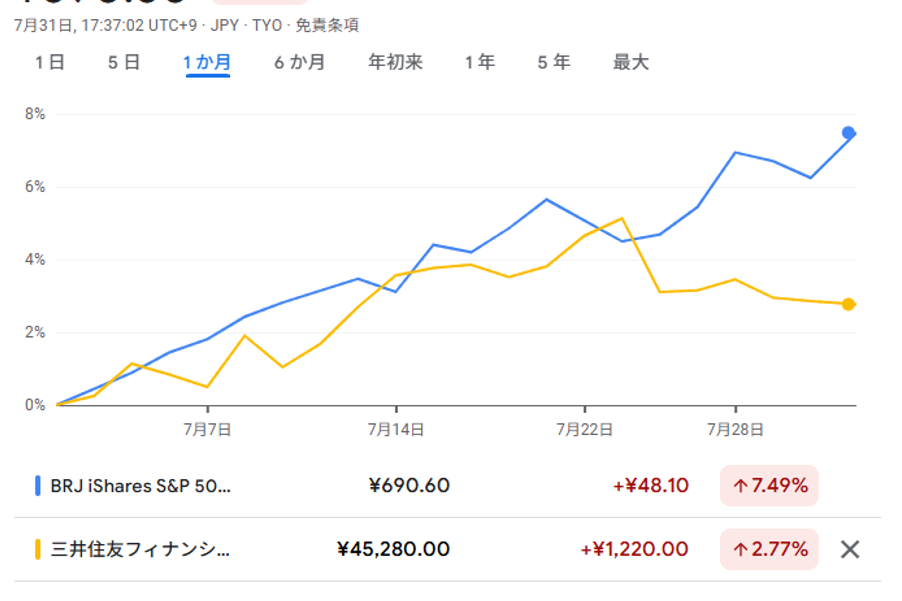Click yellow color marker beside 三井住友
The image size is (902, 601).
coord(38,549)
